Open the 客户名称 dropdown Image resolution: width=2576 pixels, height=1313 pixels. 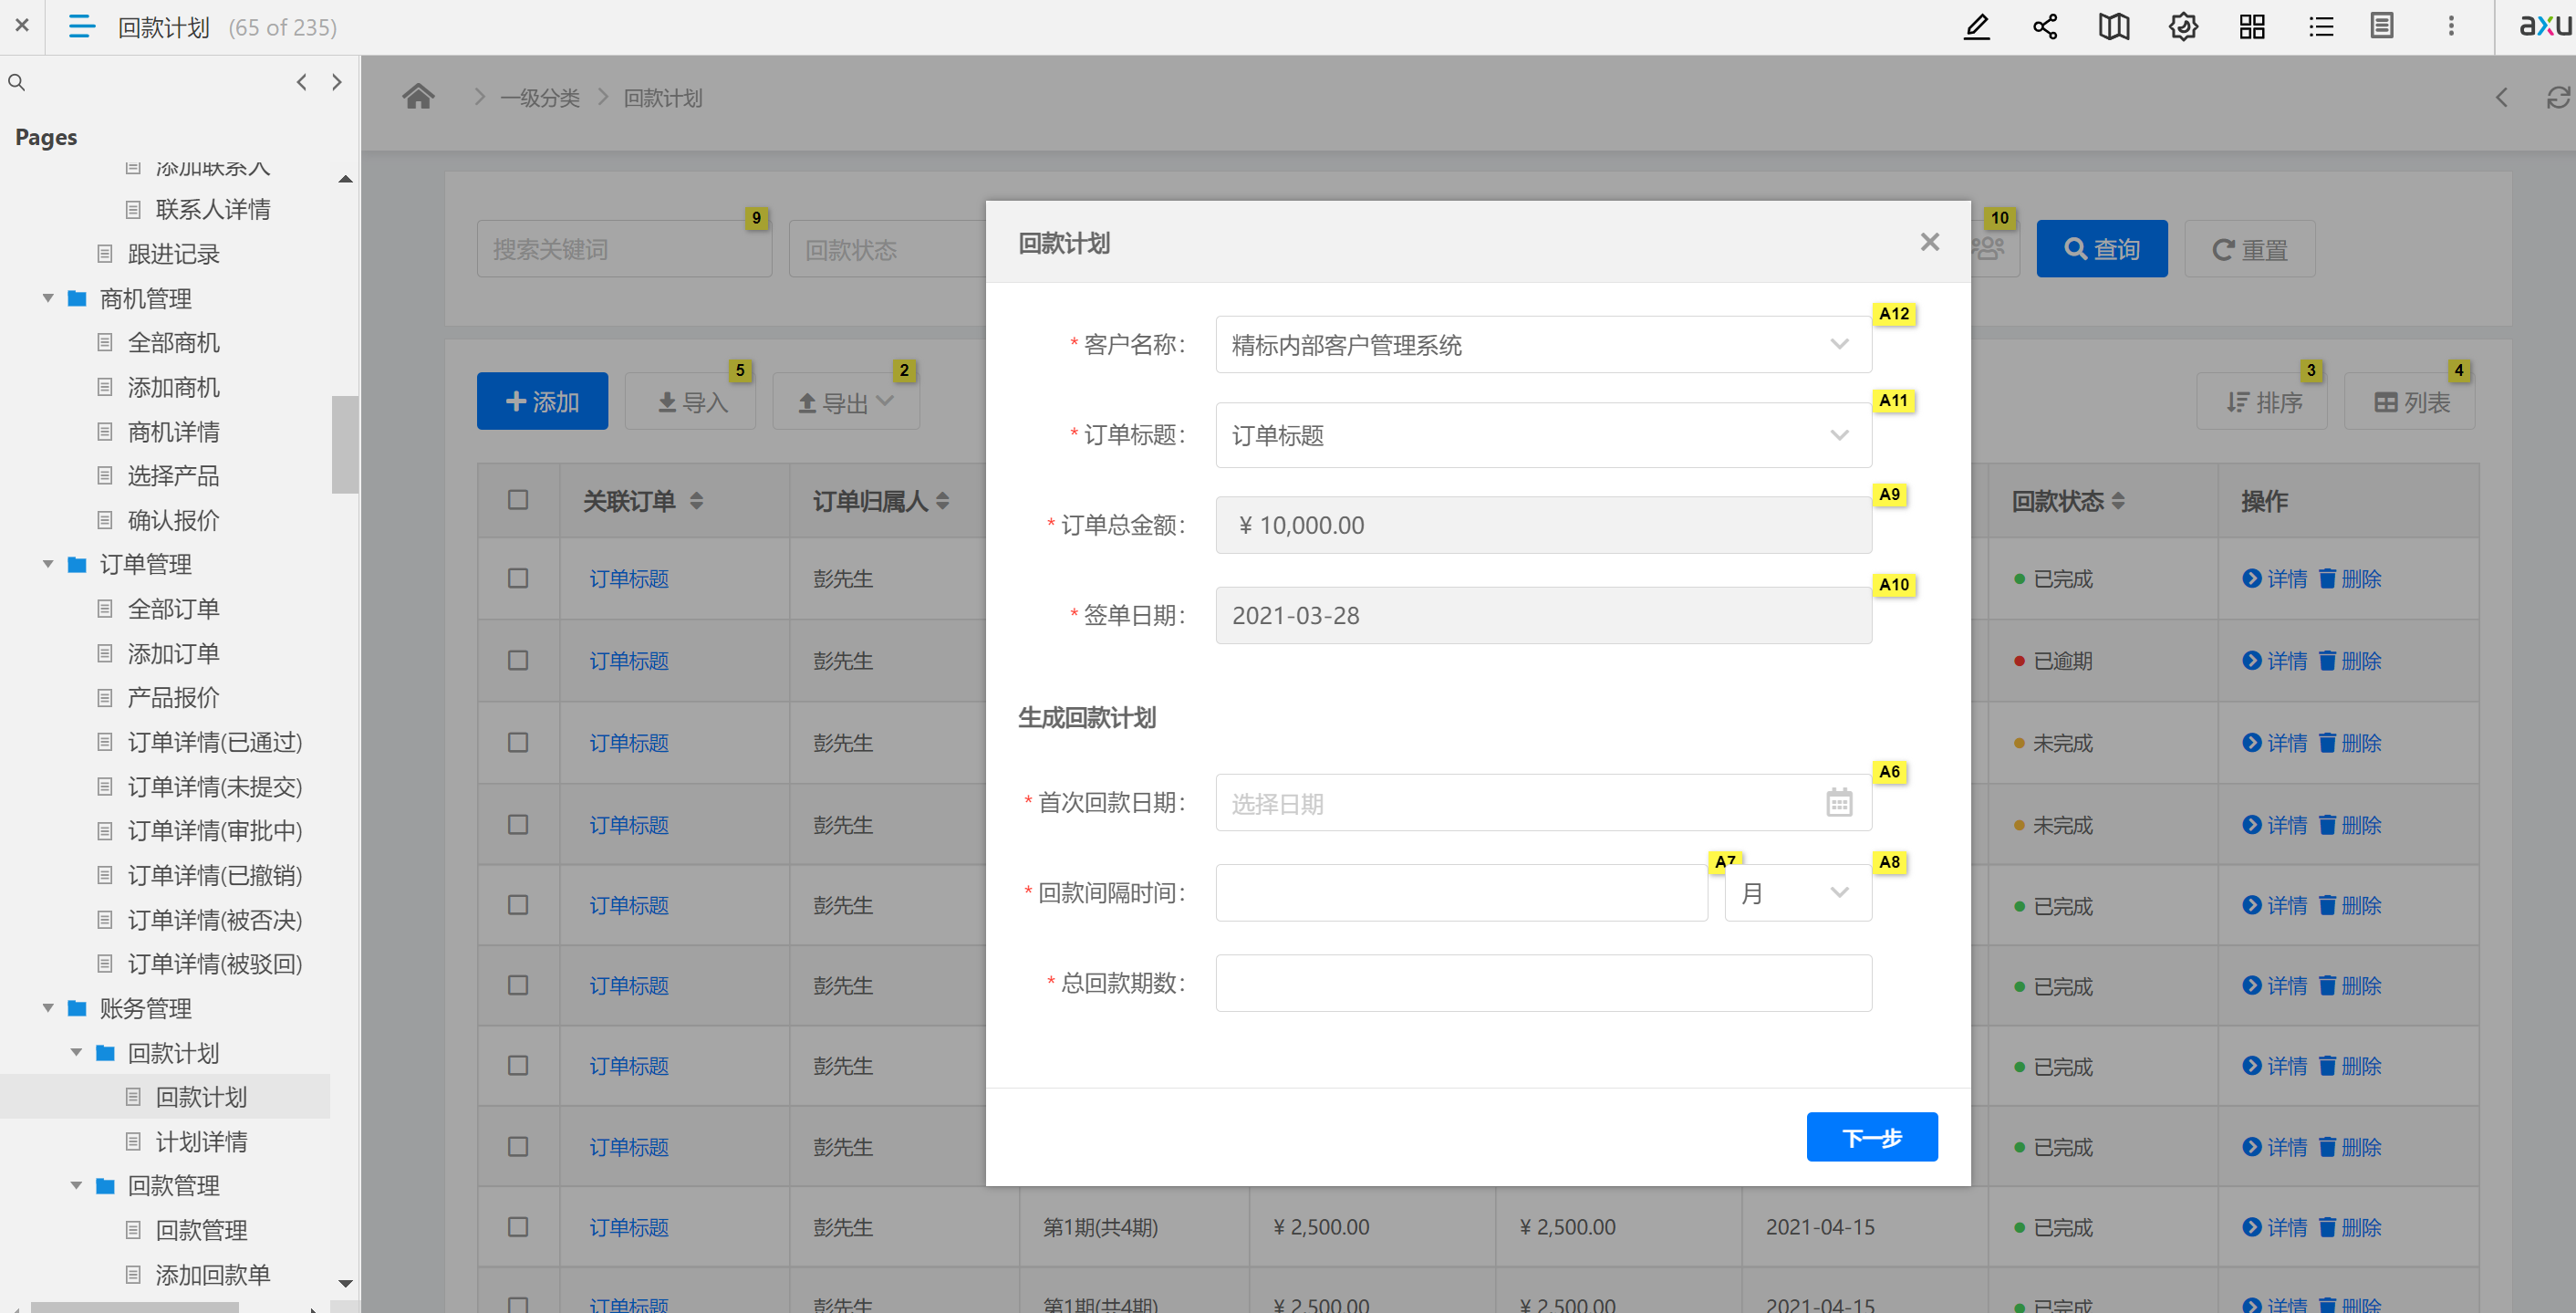1543,344
